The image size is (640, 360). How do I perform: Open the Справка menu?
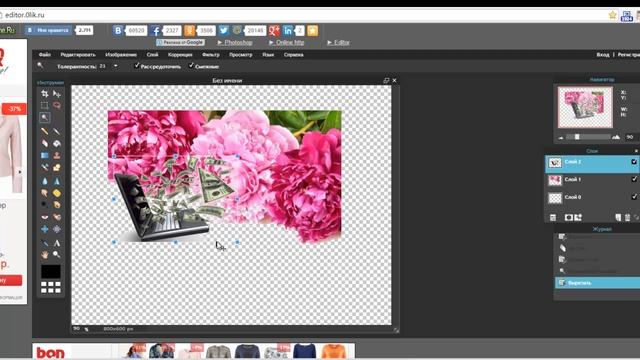293,55
